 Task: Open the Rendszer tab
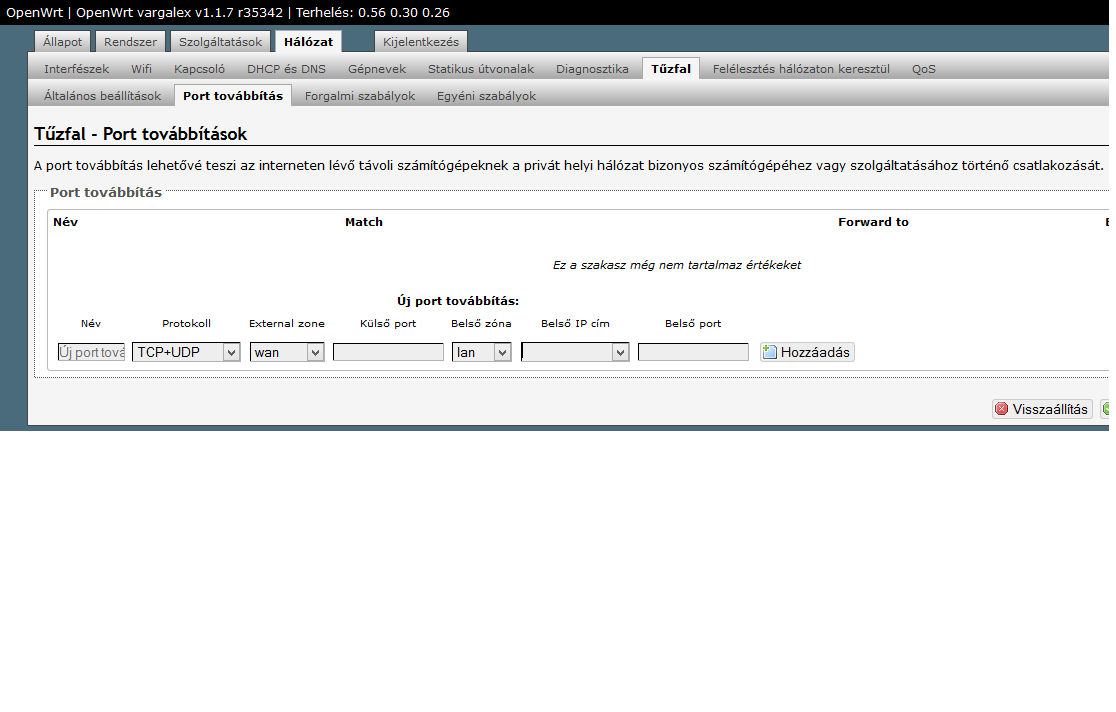(x=130, y=41)
